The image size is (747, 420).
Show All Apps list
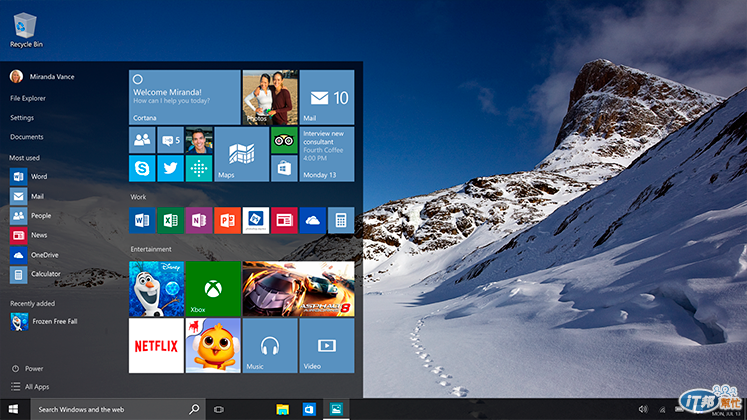(x=30, y=387)
